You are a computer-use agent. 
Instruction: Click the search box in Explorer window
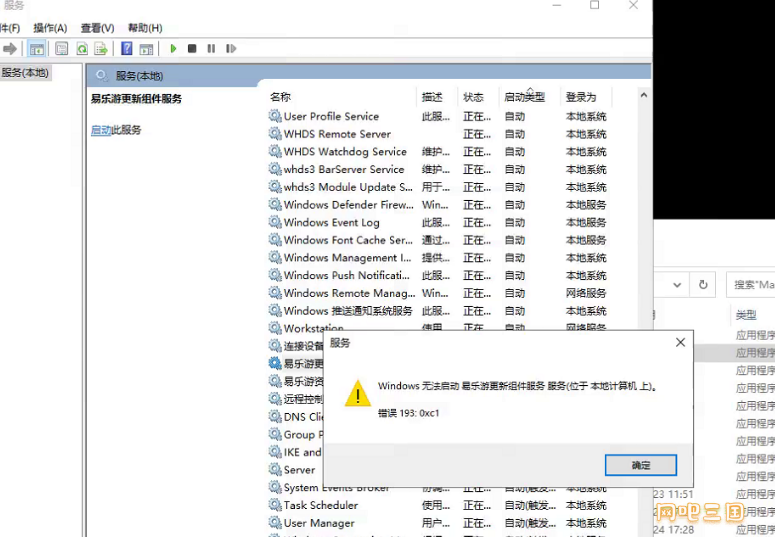click(751, 285)
